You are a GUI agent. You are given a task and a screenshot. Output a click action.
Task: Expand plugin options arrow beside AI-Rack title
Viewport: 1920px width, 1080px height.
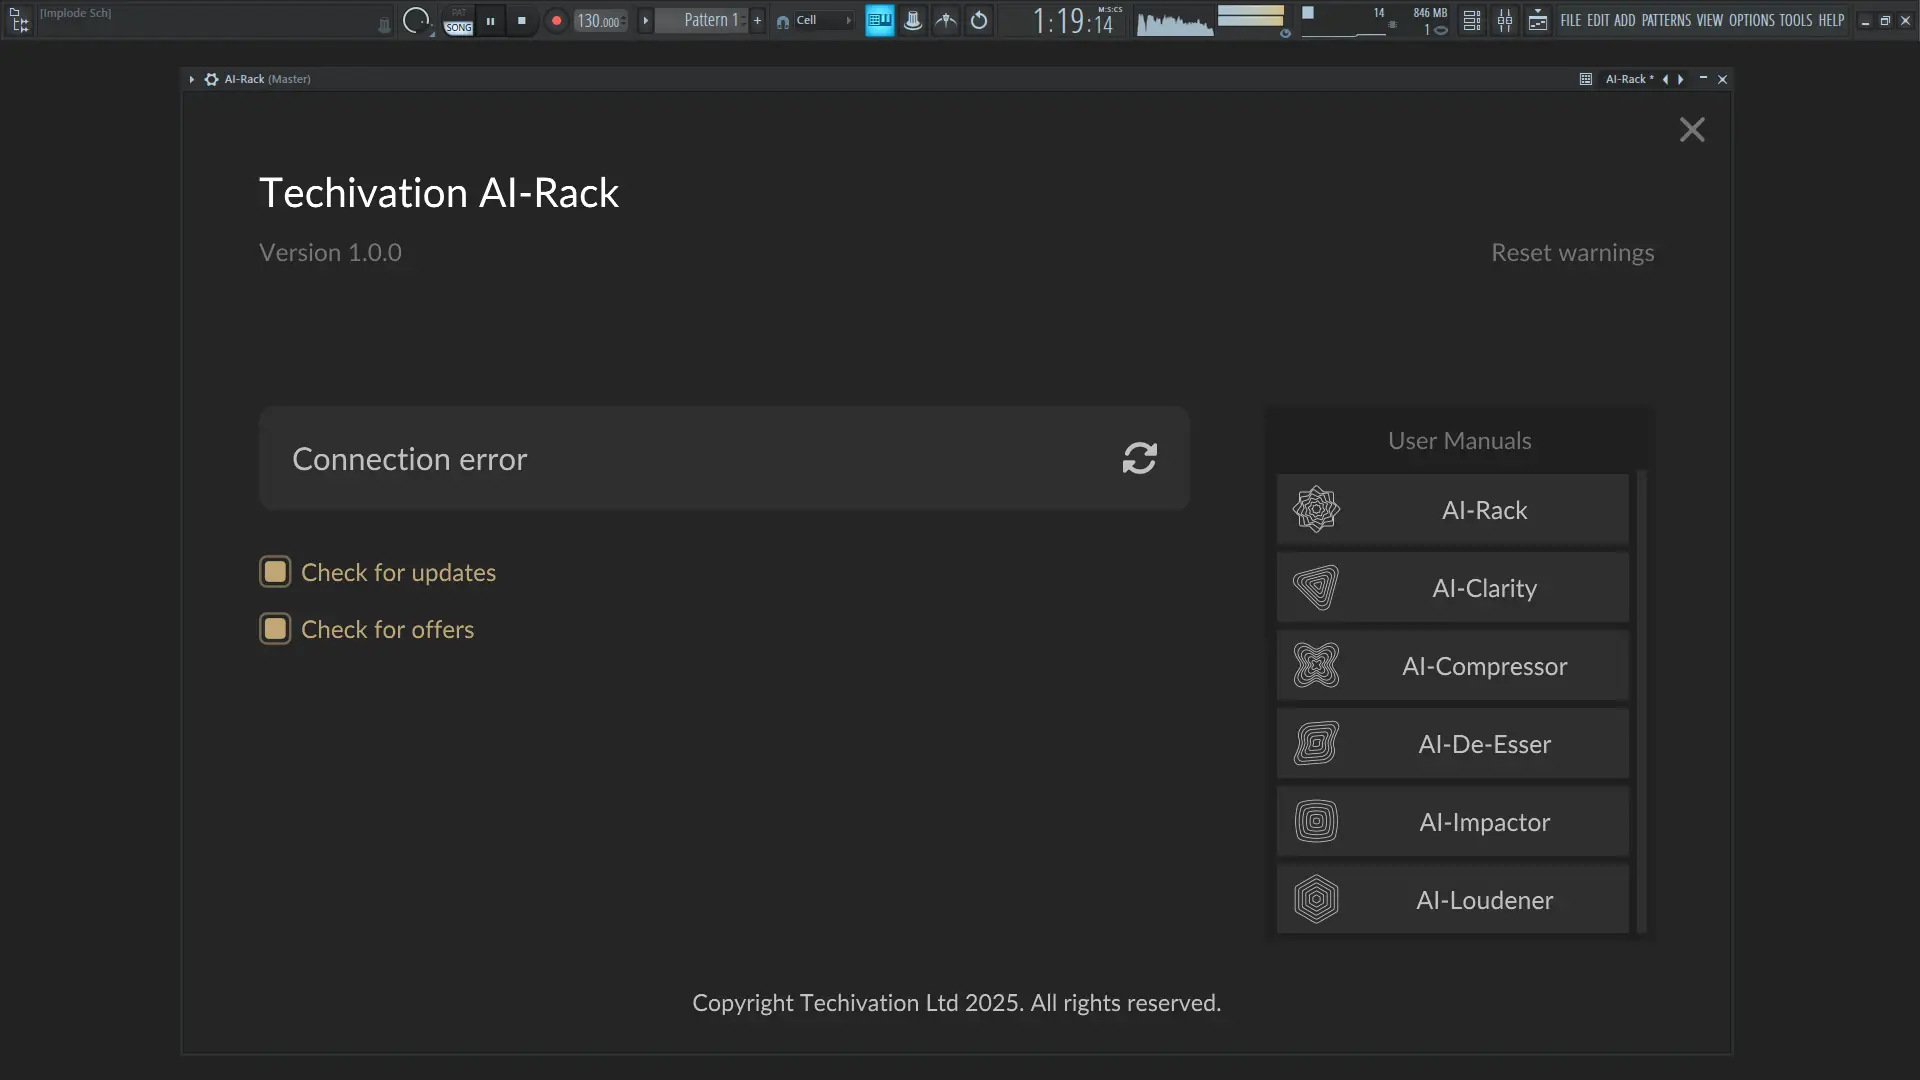tap(191, 79)
